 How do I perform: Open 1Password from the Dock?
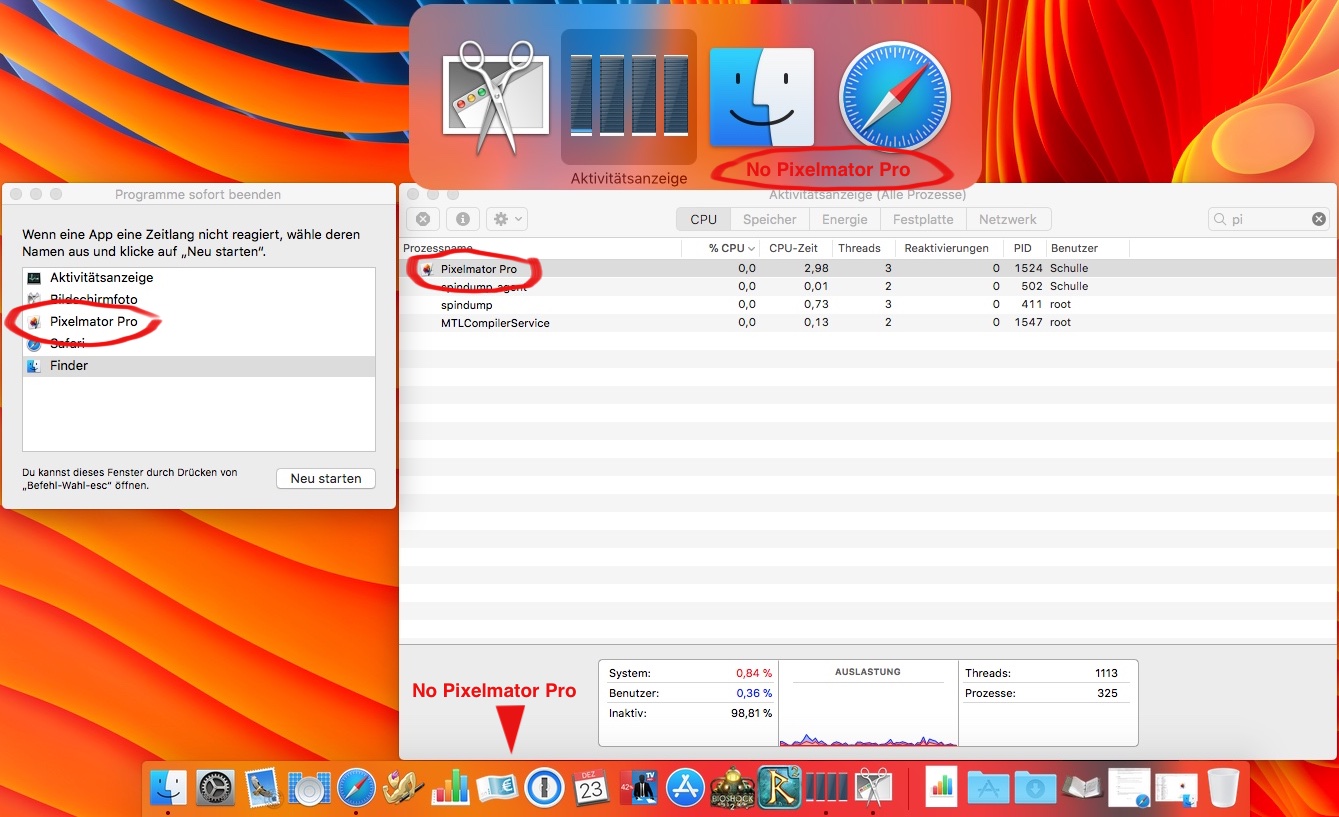pyautogui.click(x=544, y=788)
